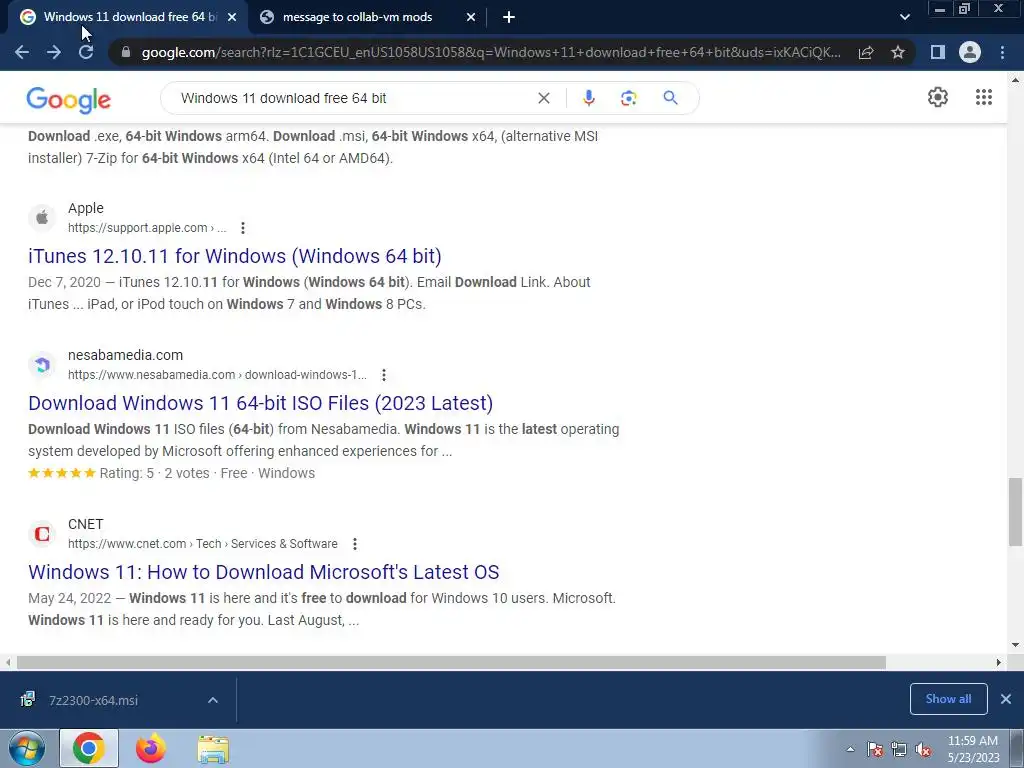Screen dimensions: 1024x768
Task: Click the Apple favicon
Action: (42, 217)
